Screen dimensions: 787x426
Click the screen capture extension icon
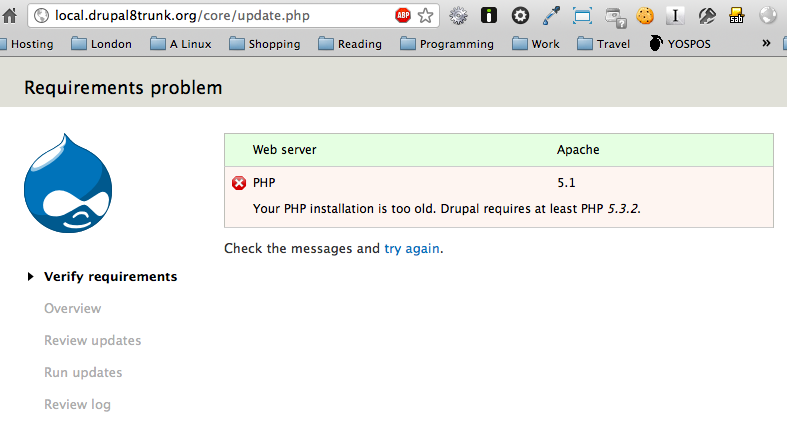[582, 16]
